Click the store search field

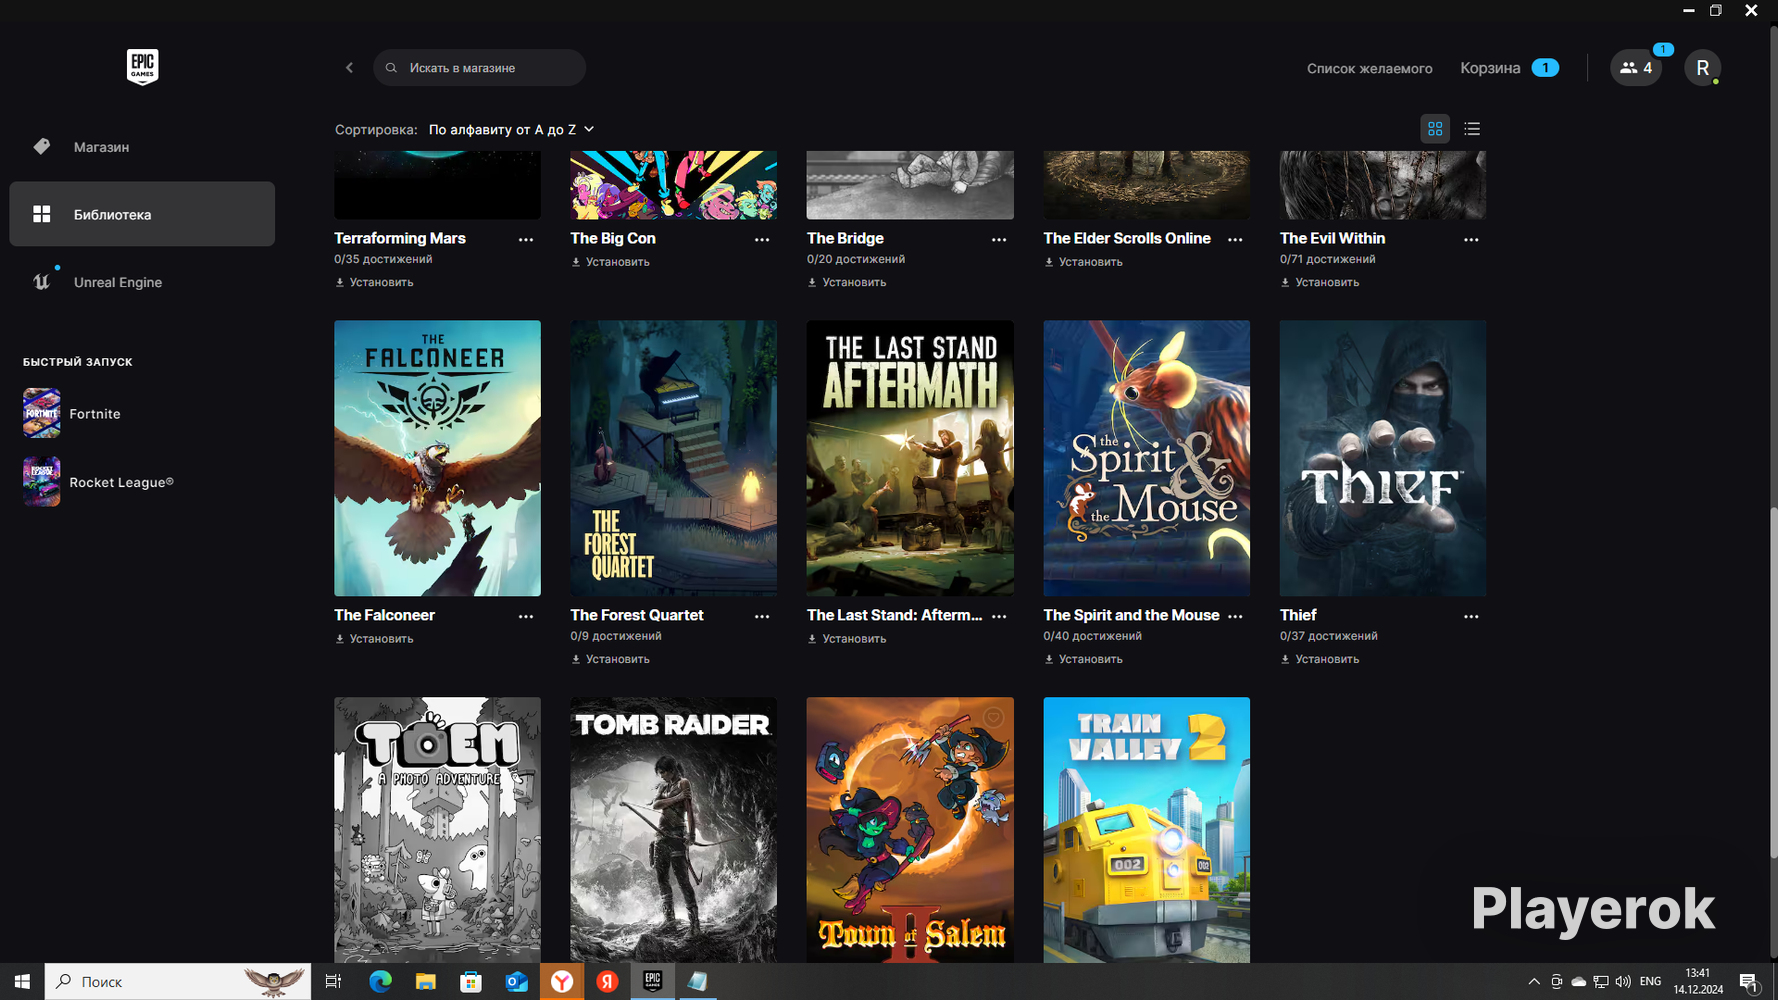pyautogui.click(x=479, y=68)
